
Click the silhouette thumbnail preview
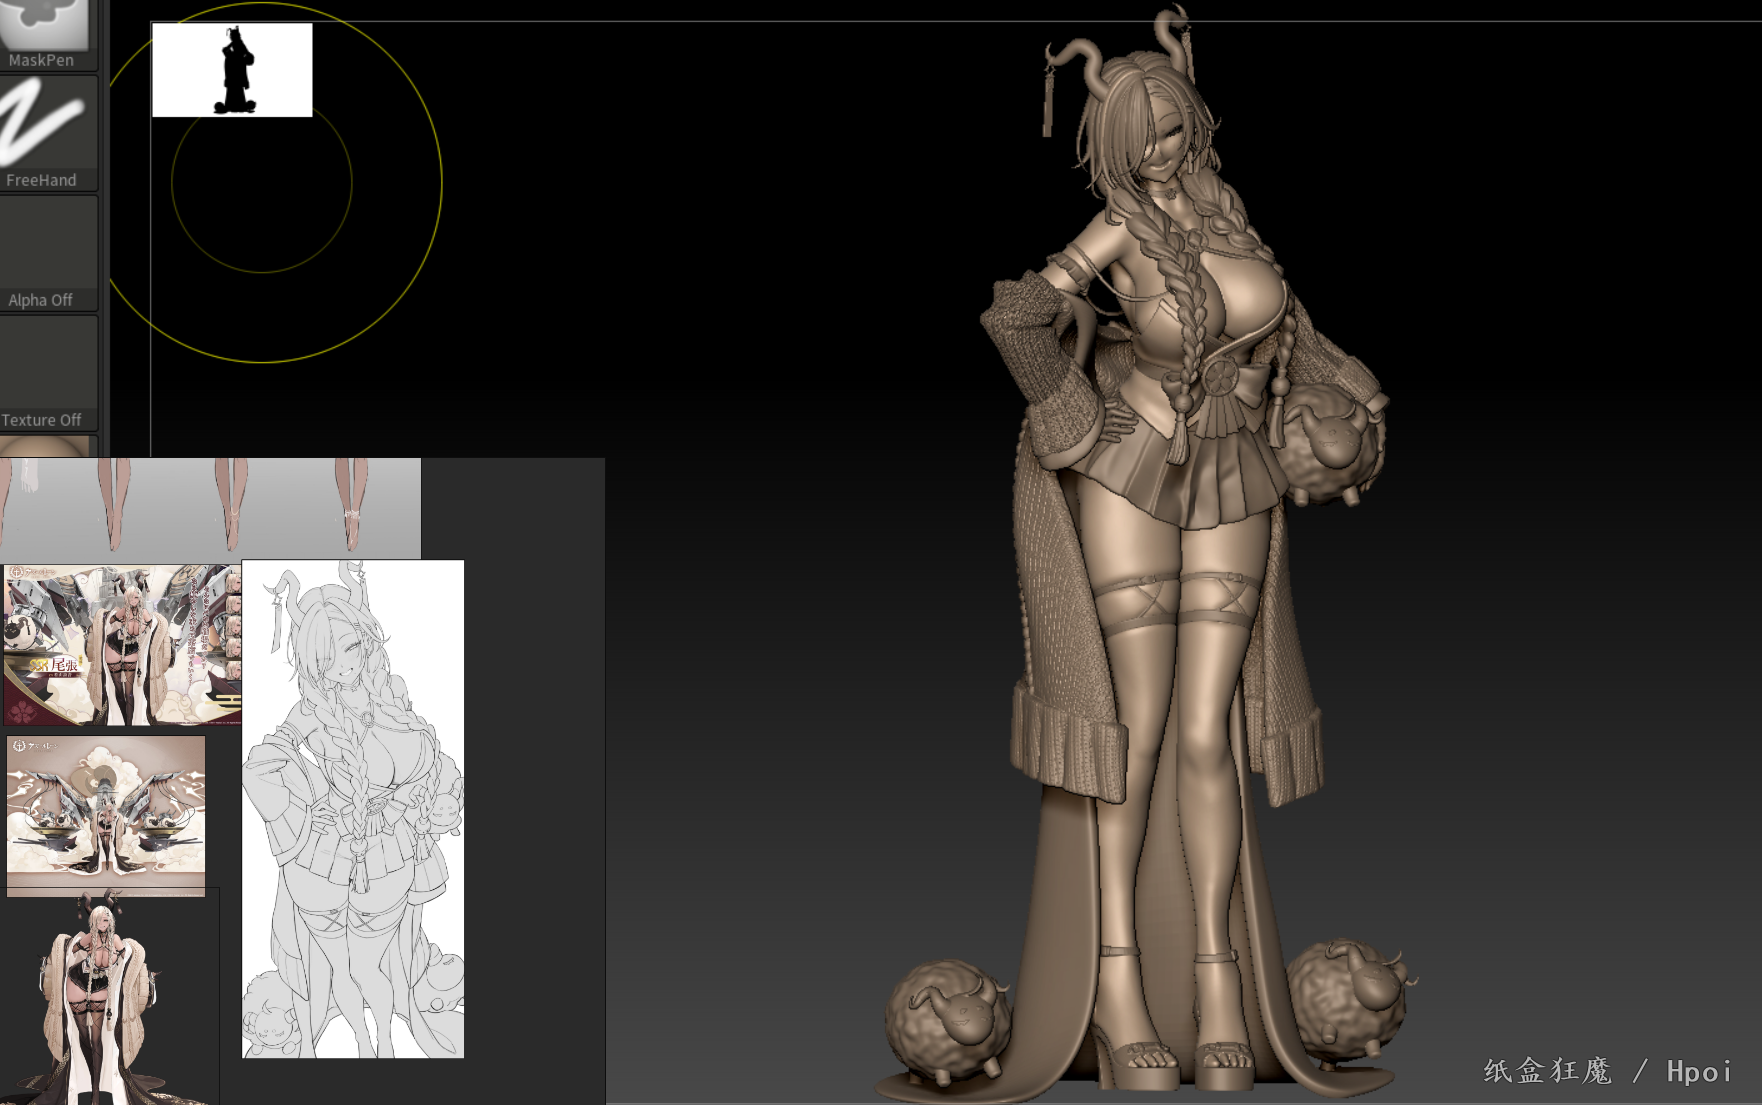[x=232, y=70]
